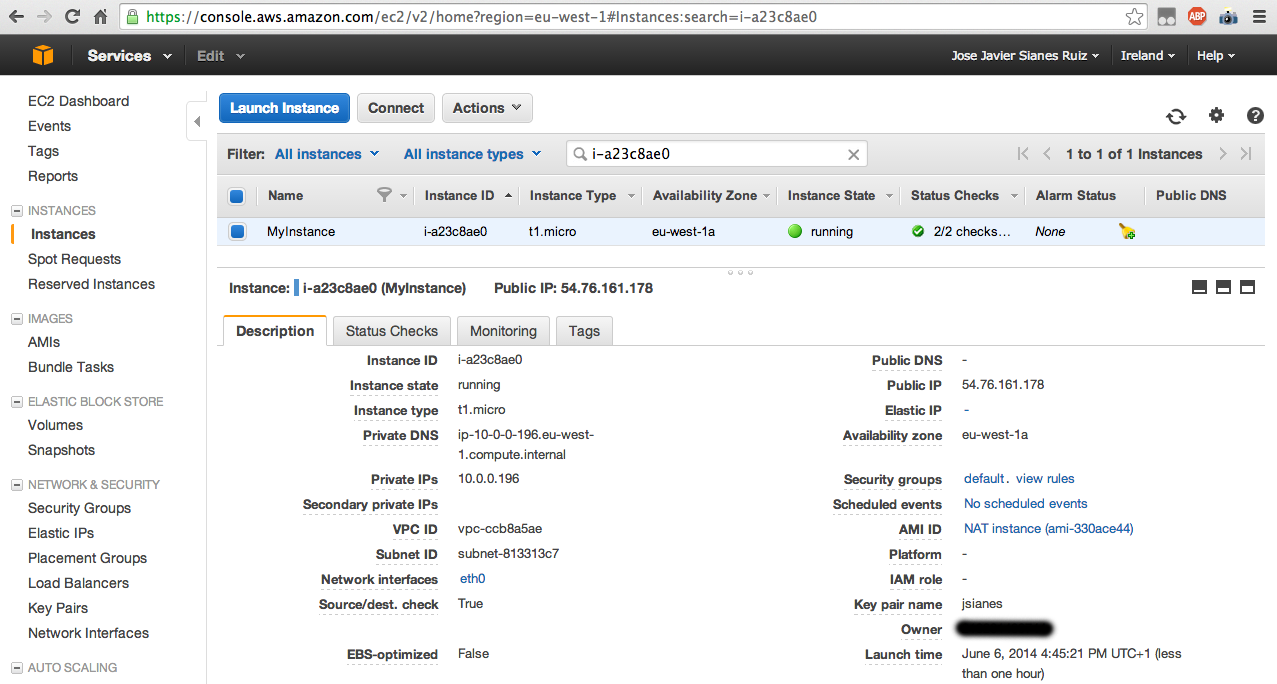Go to browser home icon
This screenshot has width=1277, height=684.
(x=100, y=17)
